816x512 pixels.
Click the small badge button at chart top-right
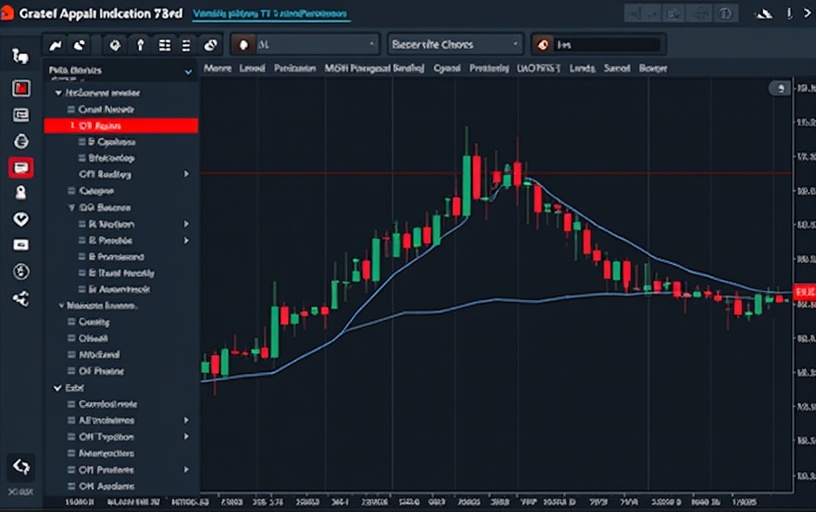(x=779, y=89)
